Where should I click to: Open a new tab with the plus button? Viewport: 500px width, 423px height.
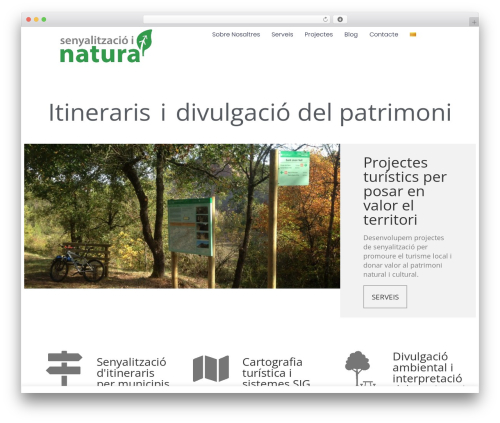(x=474, y=22)
